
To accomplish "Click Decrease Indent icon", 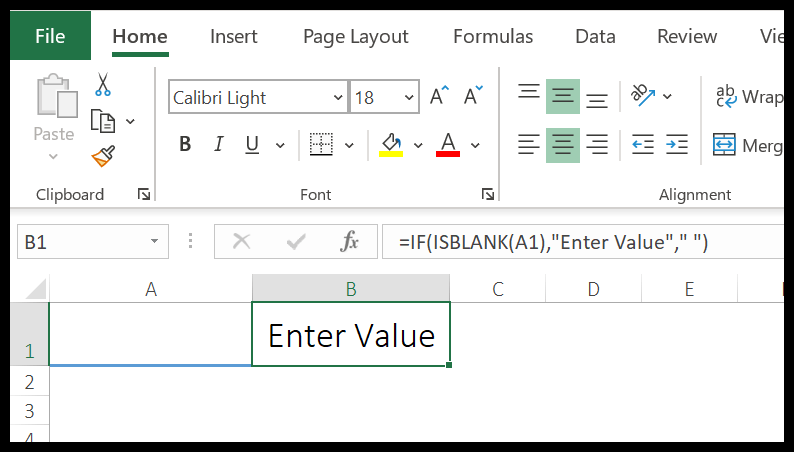I will click(x=643, y=145).
